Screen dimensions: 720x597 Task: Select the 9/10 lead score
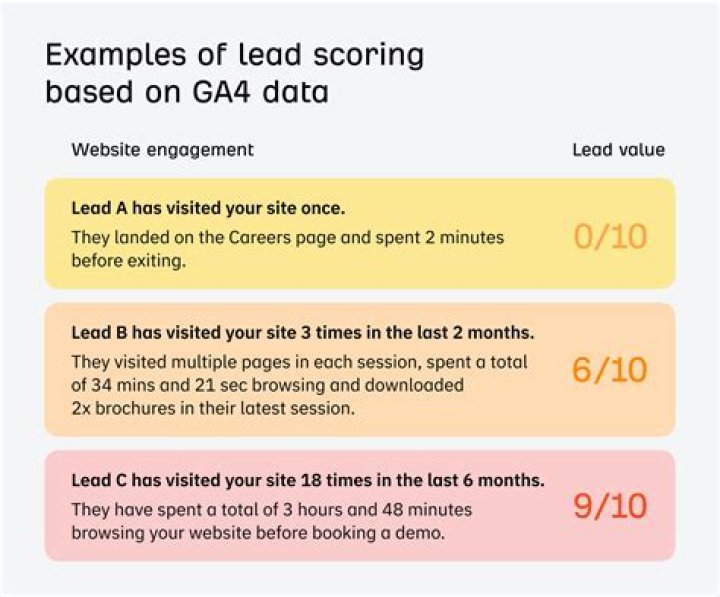pyautogui.click(x=610, y=506)
